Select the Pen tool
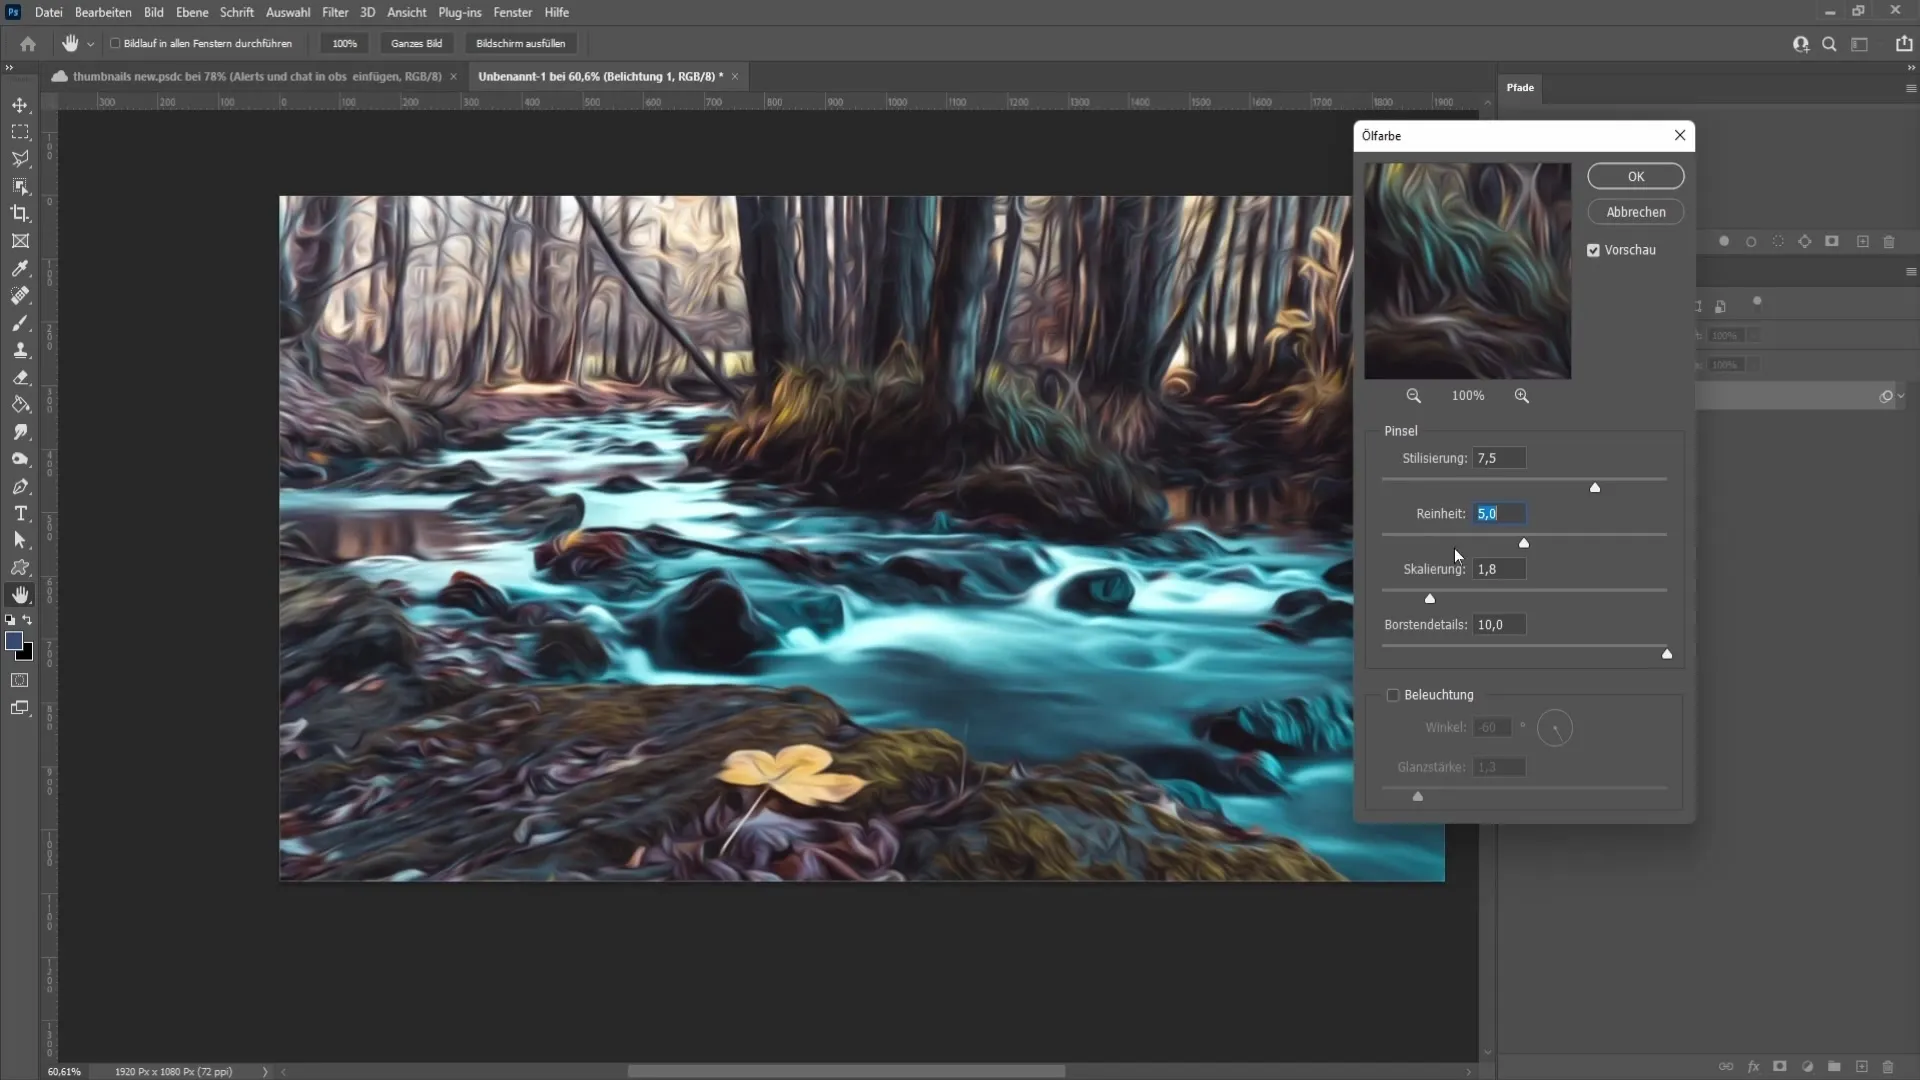Image resolution: width=1920 pixels, height=1080 pixels. (20, 487)
